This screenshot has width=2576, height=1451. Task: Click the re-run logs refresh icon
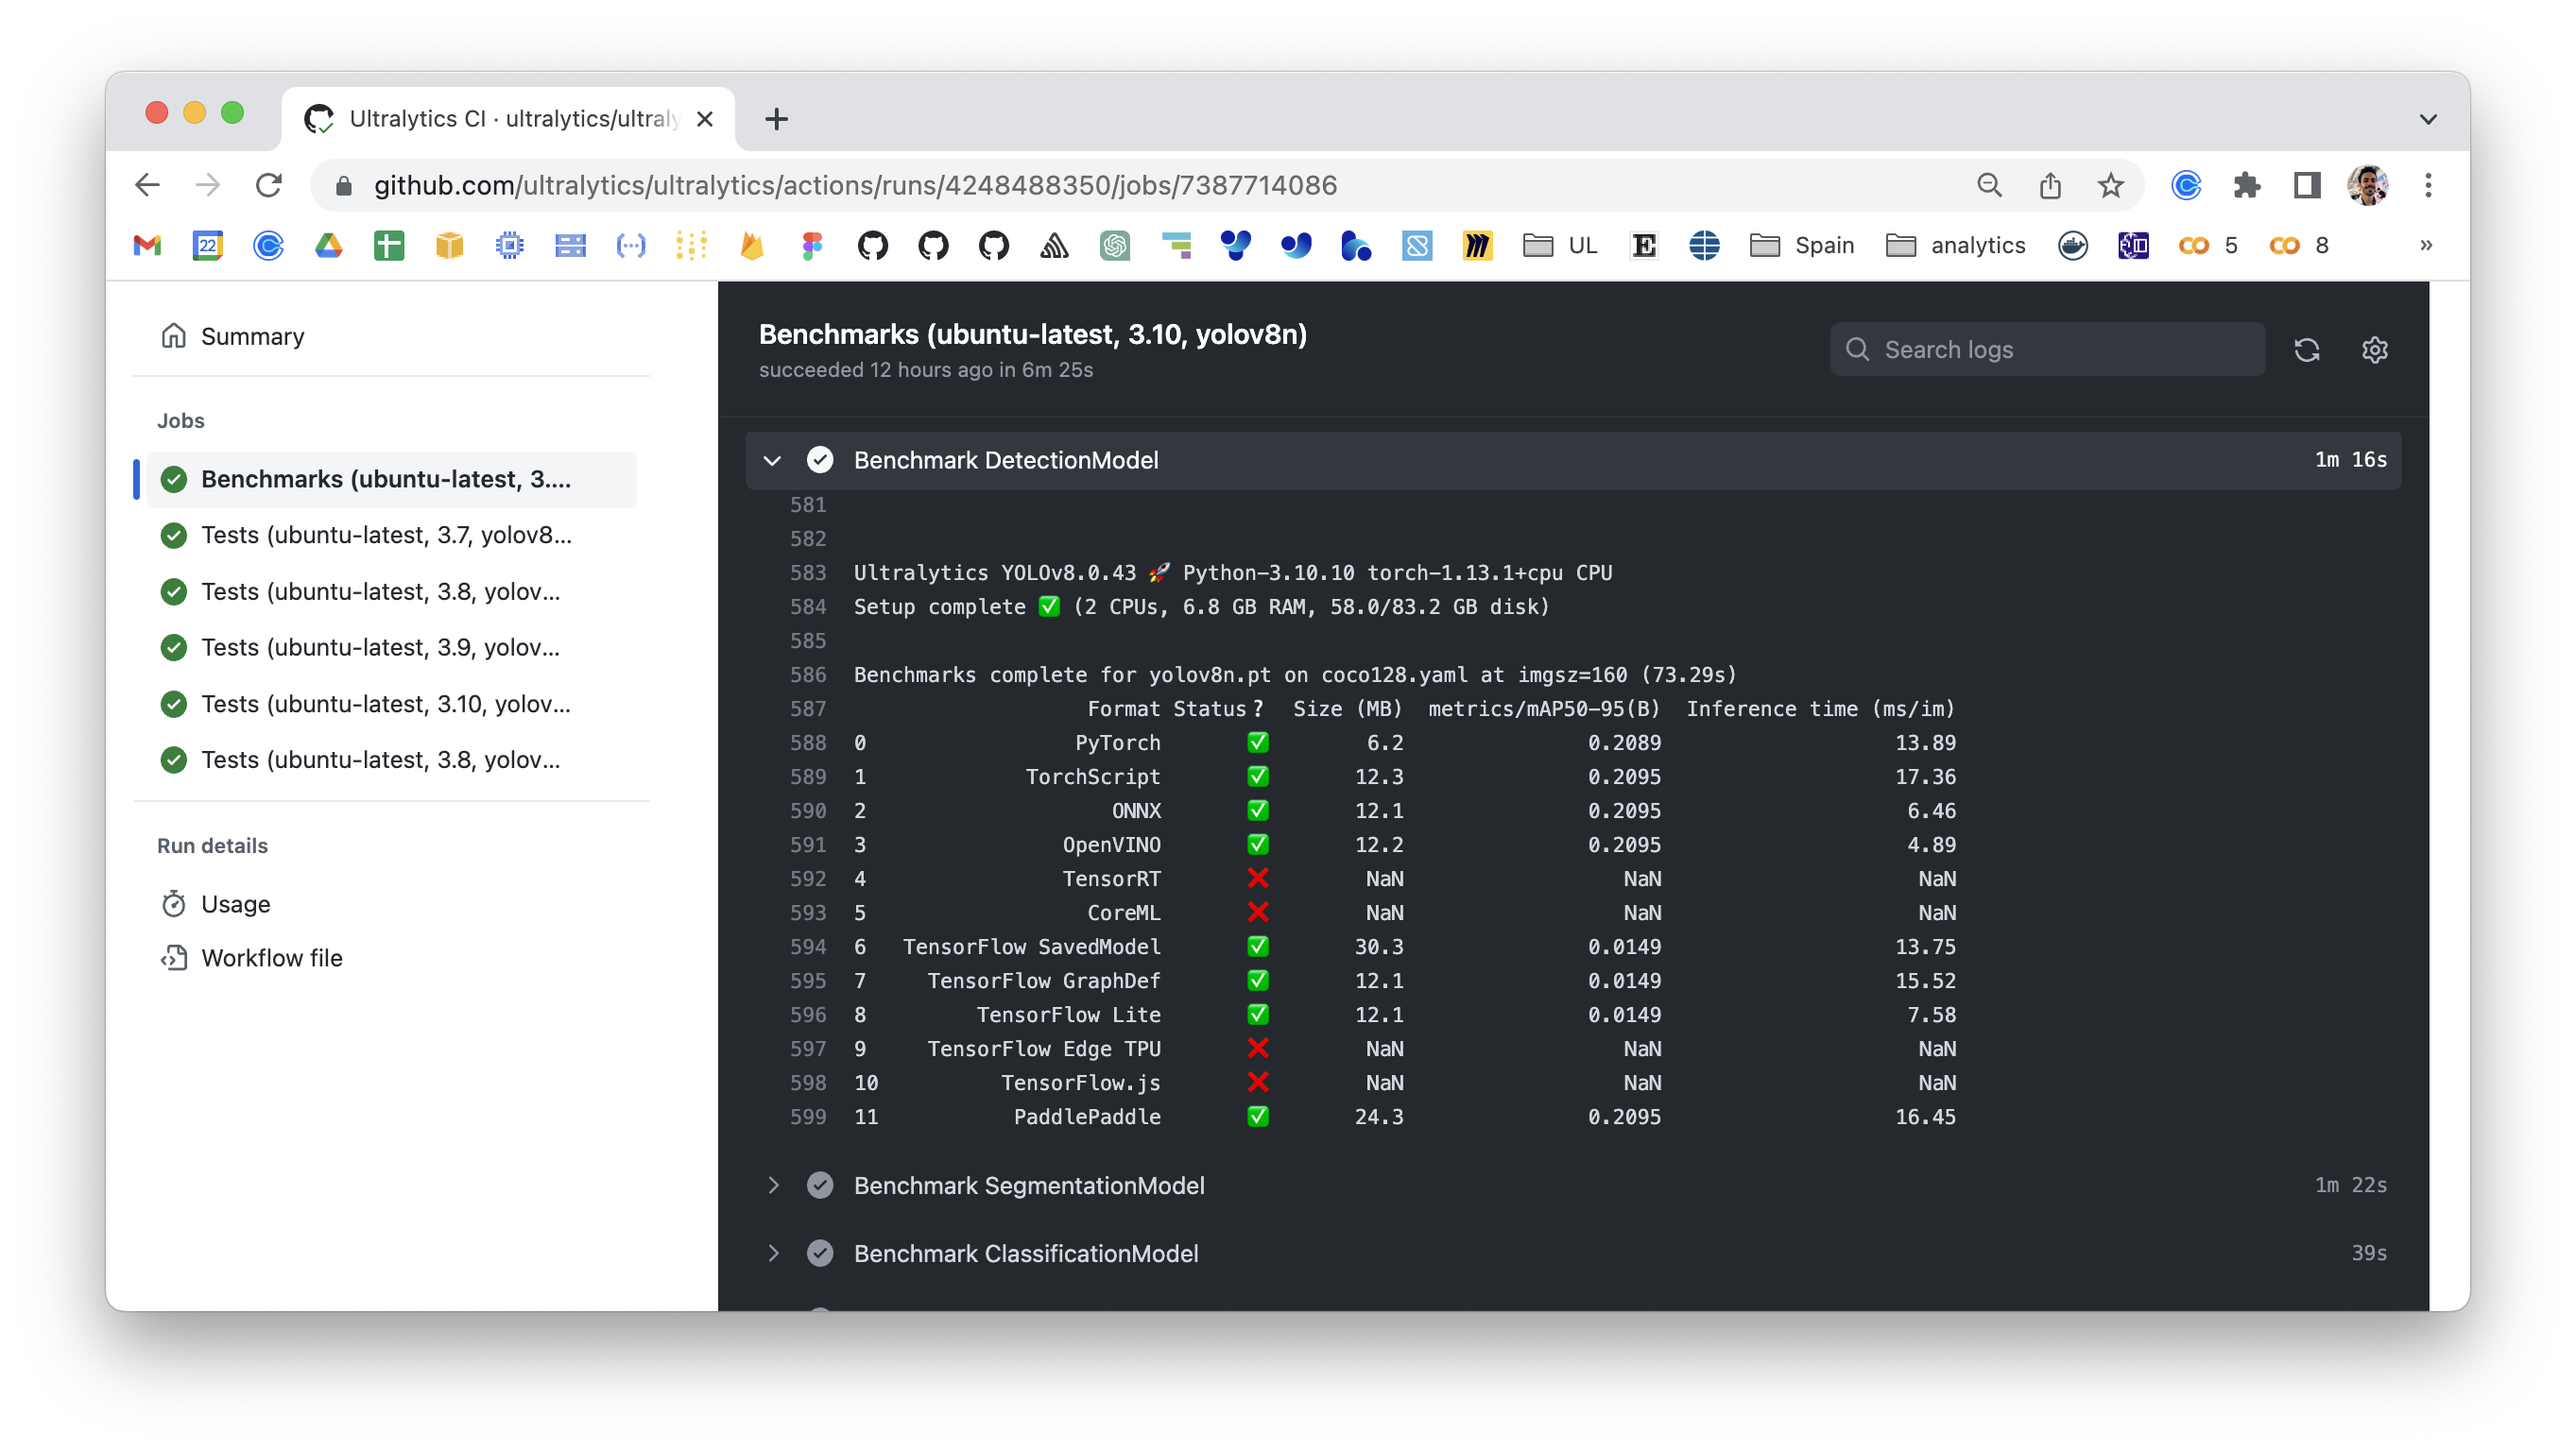(2307, 349)
